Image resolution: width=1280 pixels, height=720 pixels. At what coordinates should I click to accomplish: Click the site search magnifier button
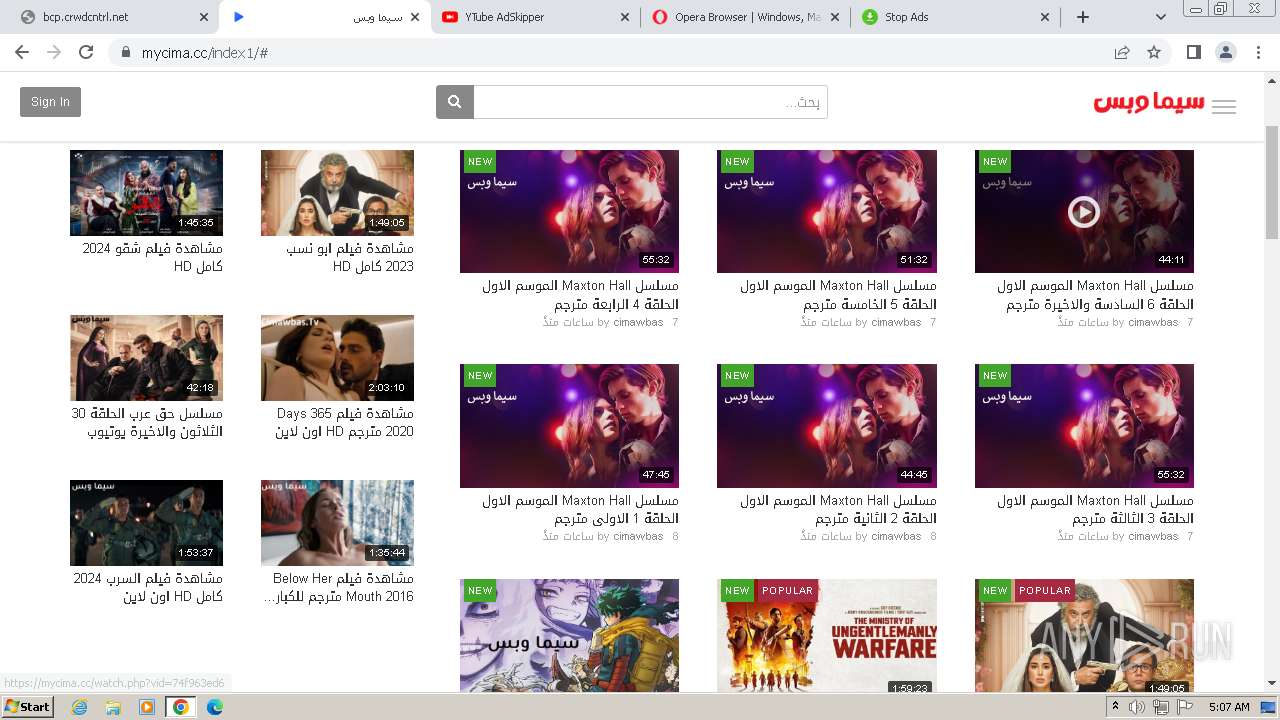pyautogui.click(x=455, y=102)
